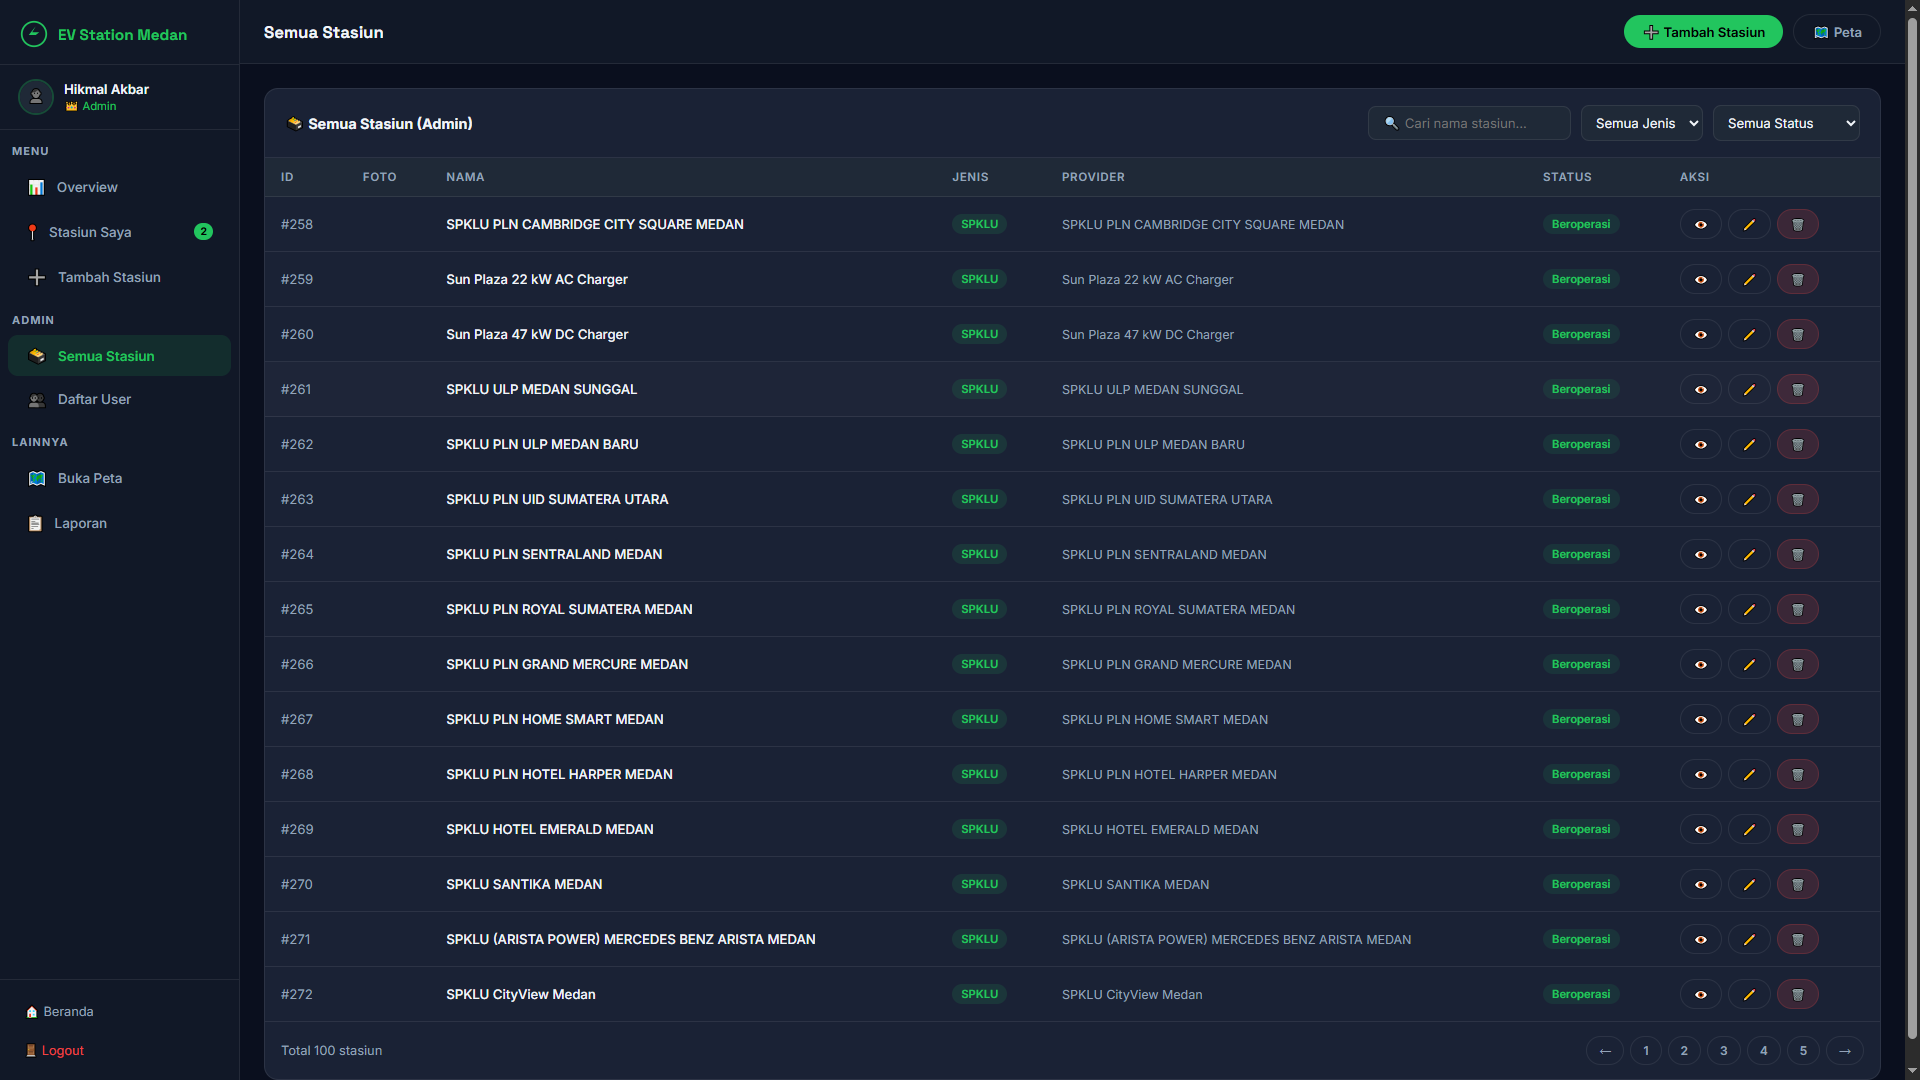Go to Beranda link
Screen dimensions: 1920x1080
pyautogui.click(x=60, y=1011)
